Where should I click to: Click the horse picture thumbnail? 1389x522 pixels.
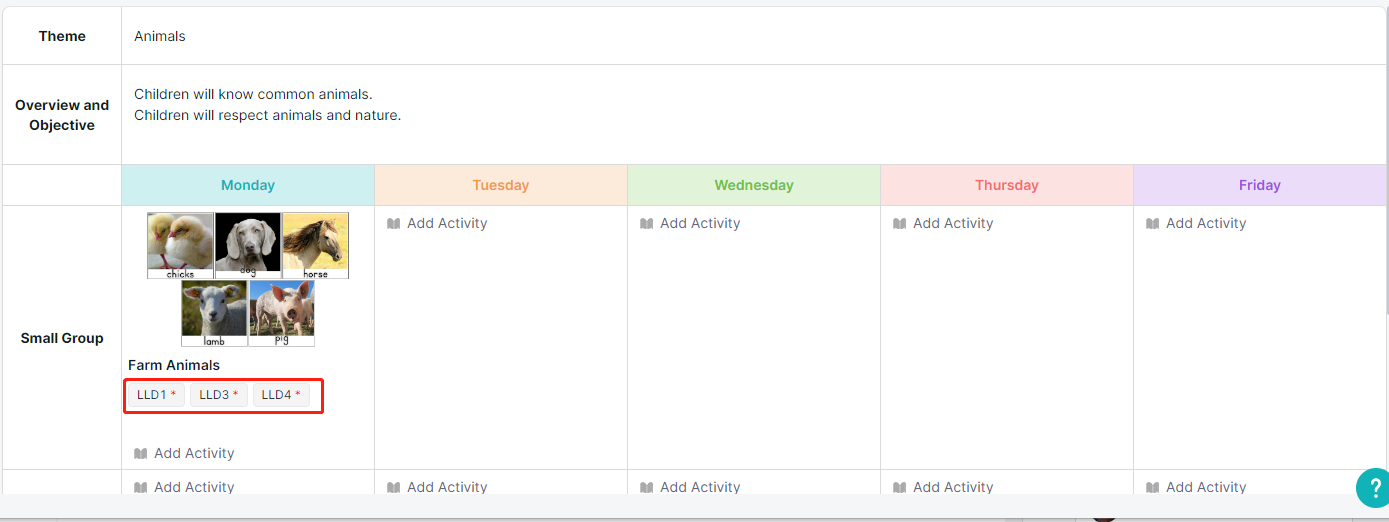tap(315, 245)
